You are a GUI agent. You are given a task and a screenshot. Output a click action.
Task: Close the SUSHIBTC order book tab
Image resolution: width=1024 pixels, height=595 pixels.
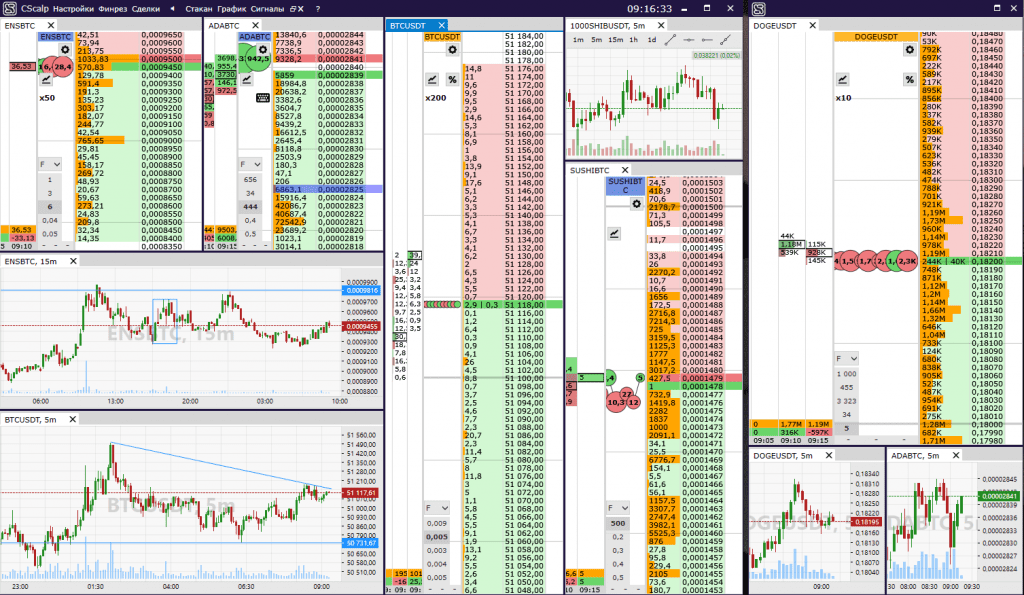tap(625, 170)
